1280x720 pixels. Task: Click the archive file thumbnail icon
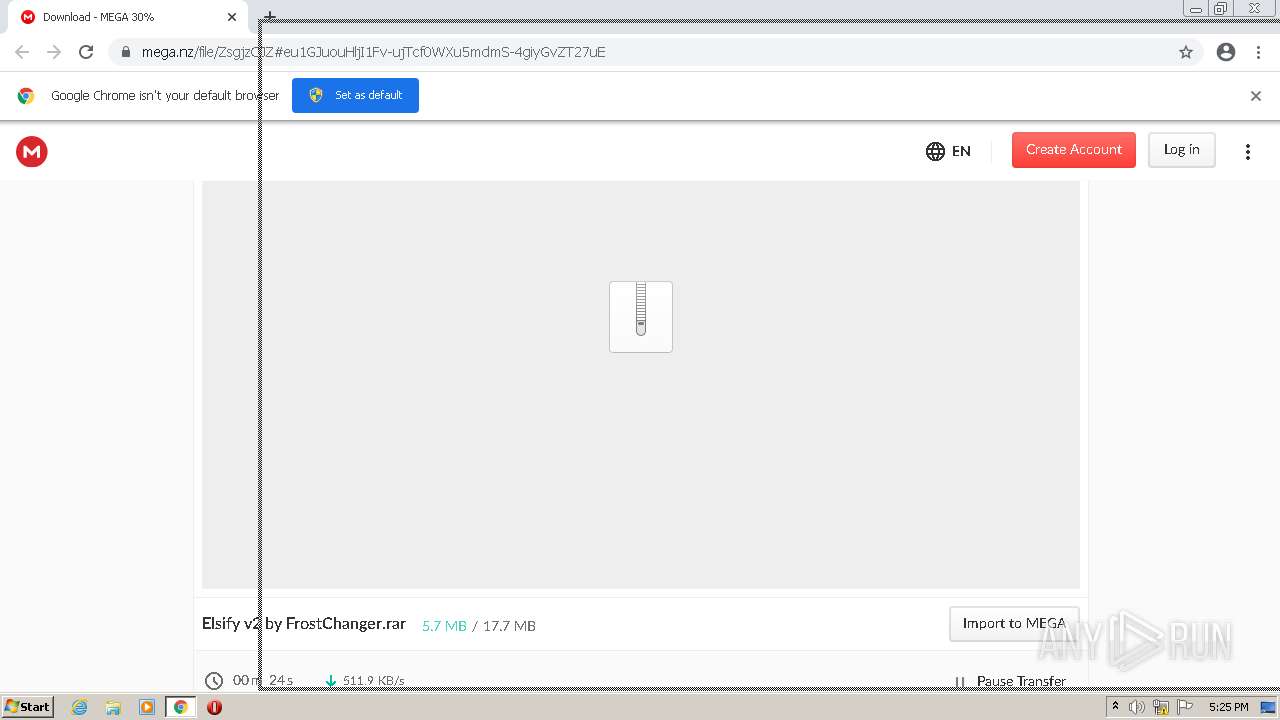pyautogui.click(x=641, y=317)
